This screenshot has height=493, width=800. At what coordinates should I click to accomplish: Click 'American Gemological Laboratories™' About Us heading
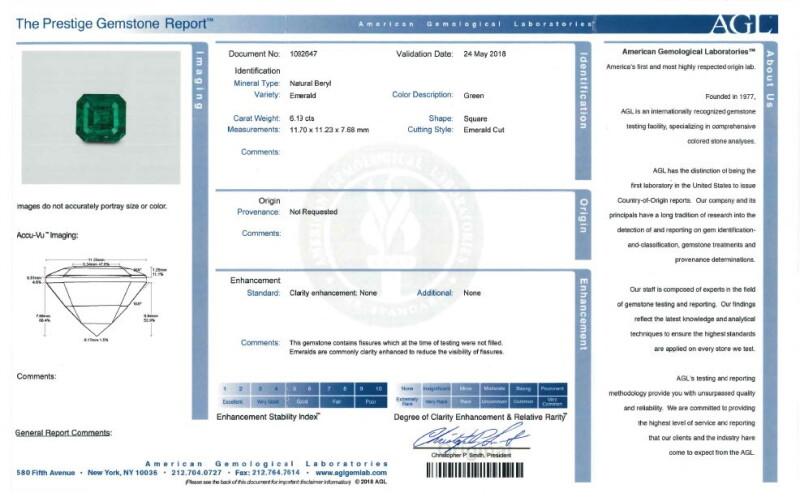point(689,52)
